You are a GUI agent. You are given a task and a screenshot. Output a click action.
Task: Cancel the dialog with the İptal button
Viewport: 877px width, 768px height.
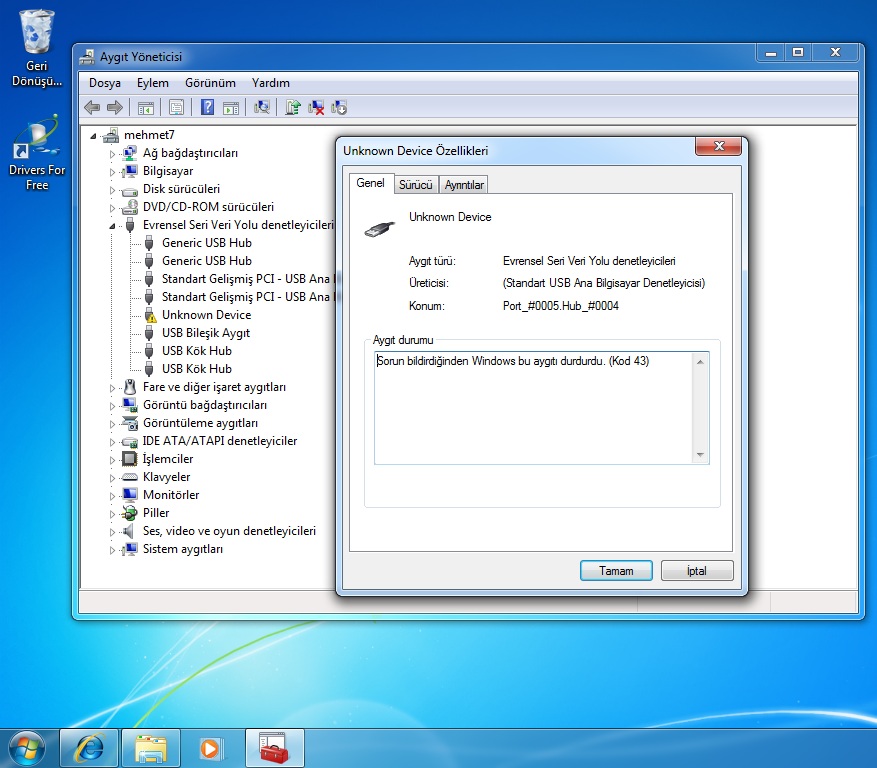[697, 571]
